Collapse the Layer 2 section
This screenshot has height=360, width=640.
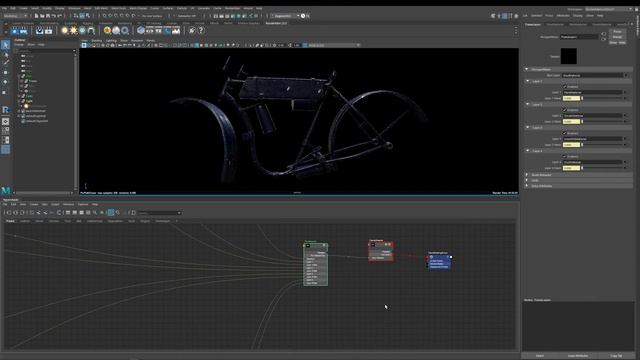click(528, 104)
